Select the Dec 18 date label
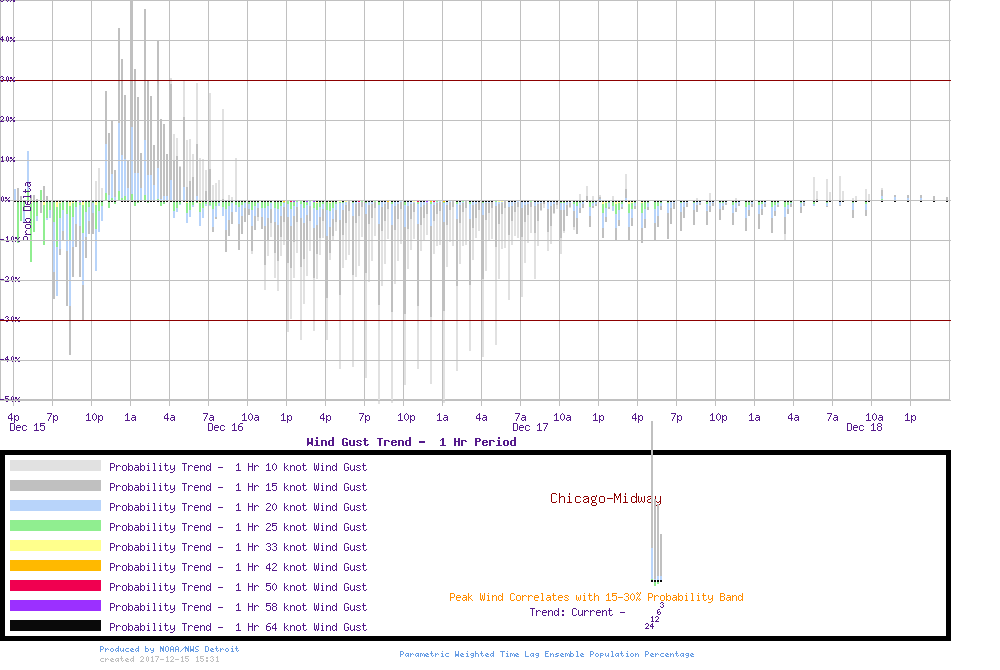The image size is (1000, 670). pyautogui.click(x=864, y=427)
